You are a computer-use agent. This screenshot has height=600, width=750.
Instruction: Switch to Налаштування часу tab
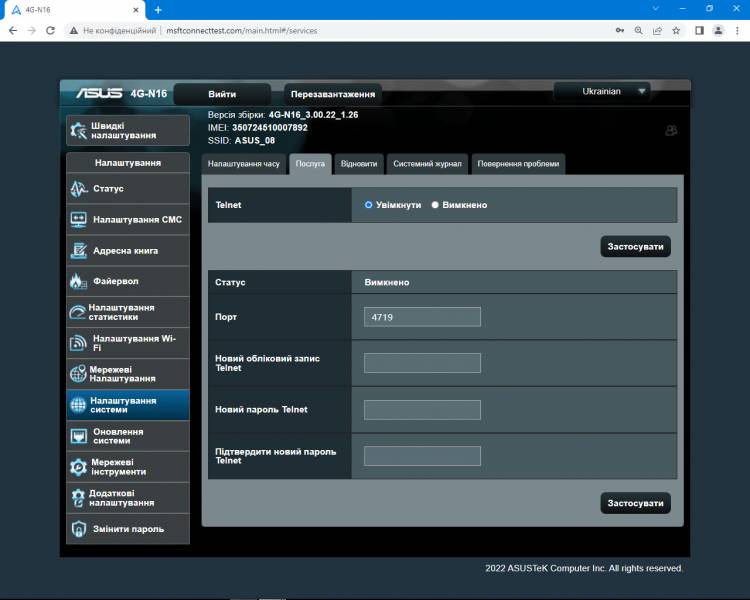(x=243, y=164)
